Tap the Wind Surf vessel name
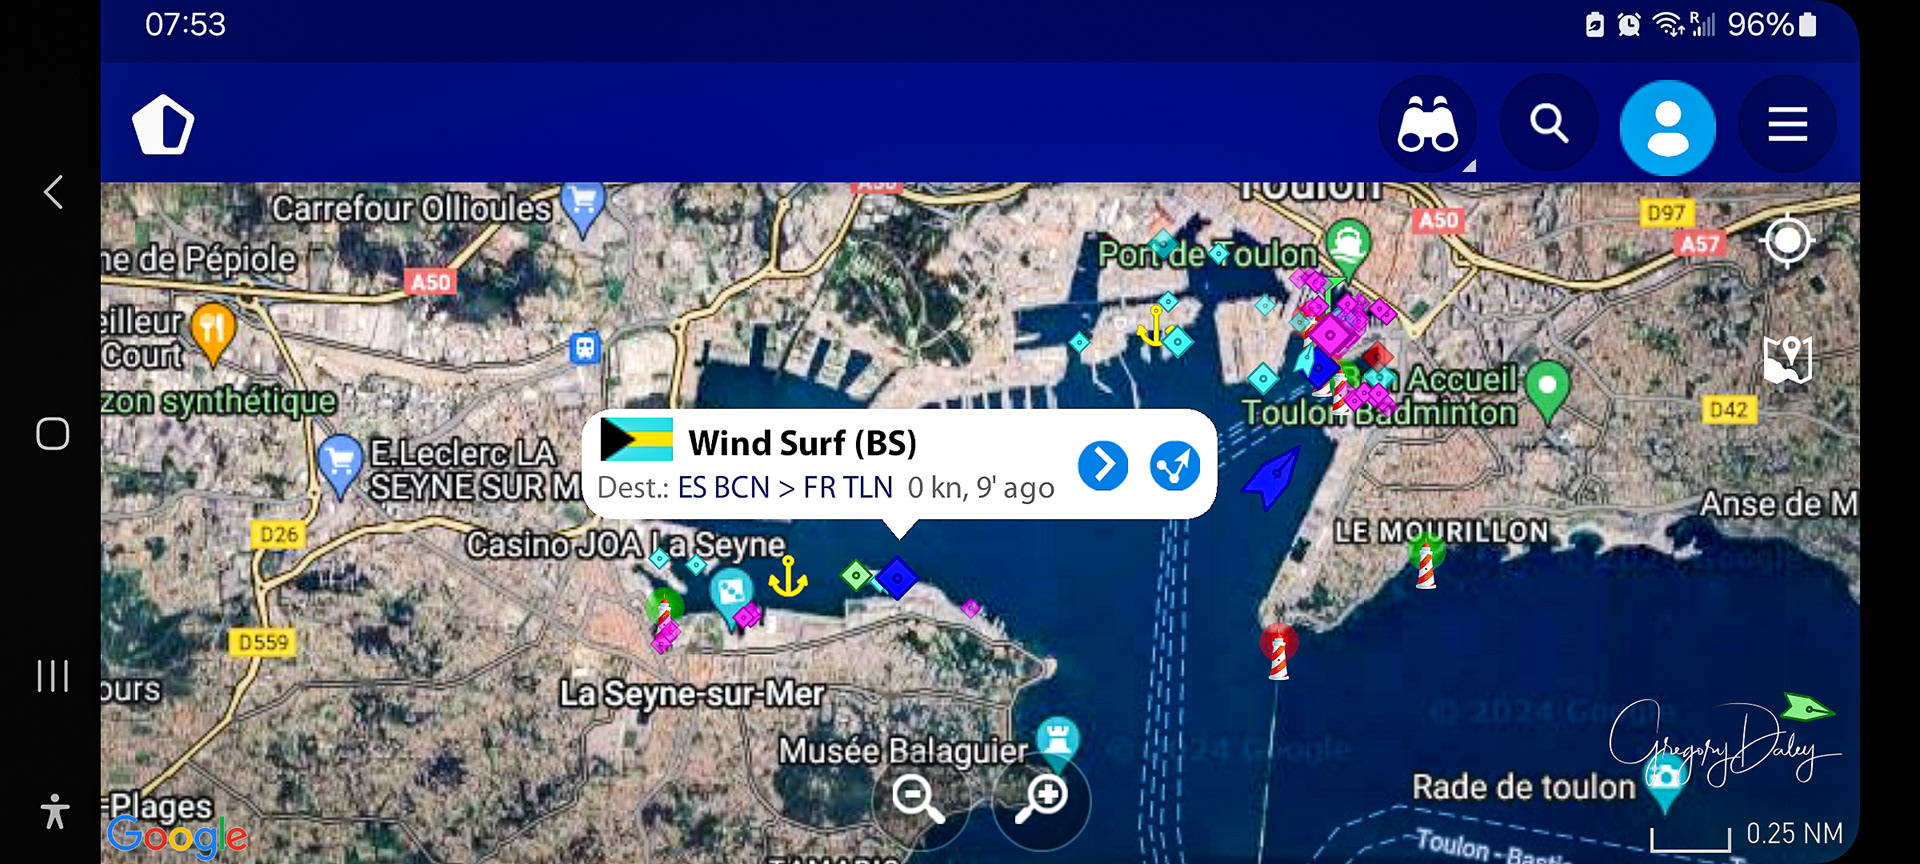Viewport: 1920px width, 864px height. [x=802, y=443]
